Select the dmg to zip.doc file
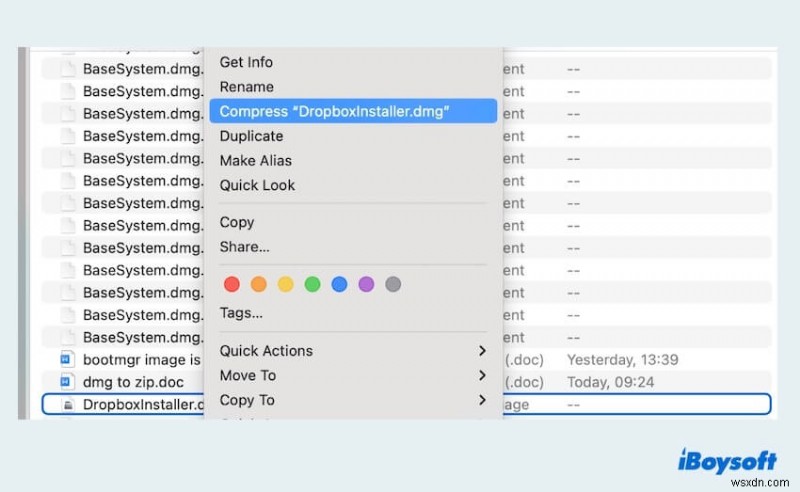Screen dimensions: 800x492 133,382
